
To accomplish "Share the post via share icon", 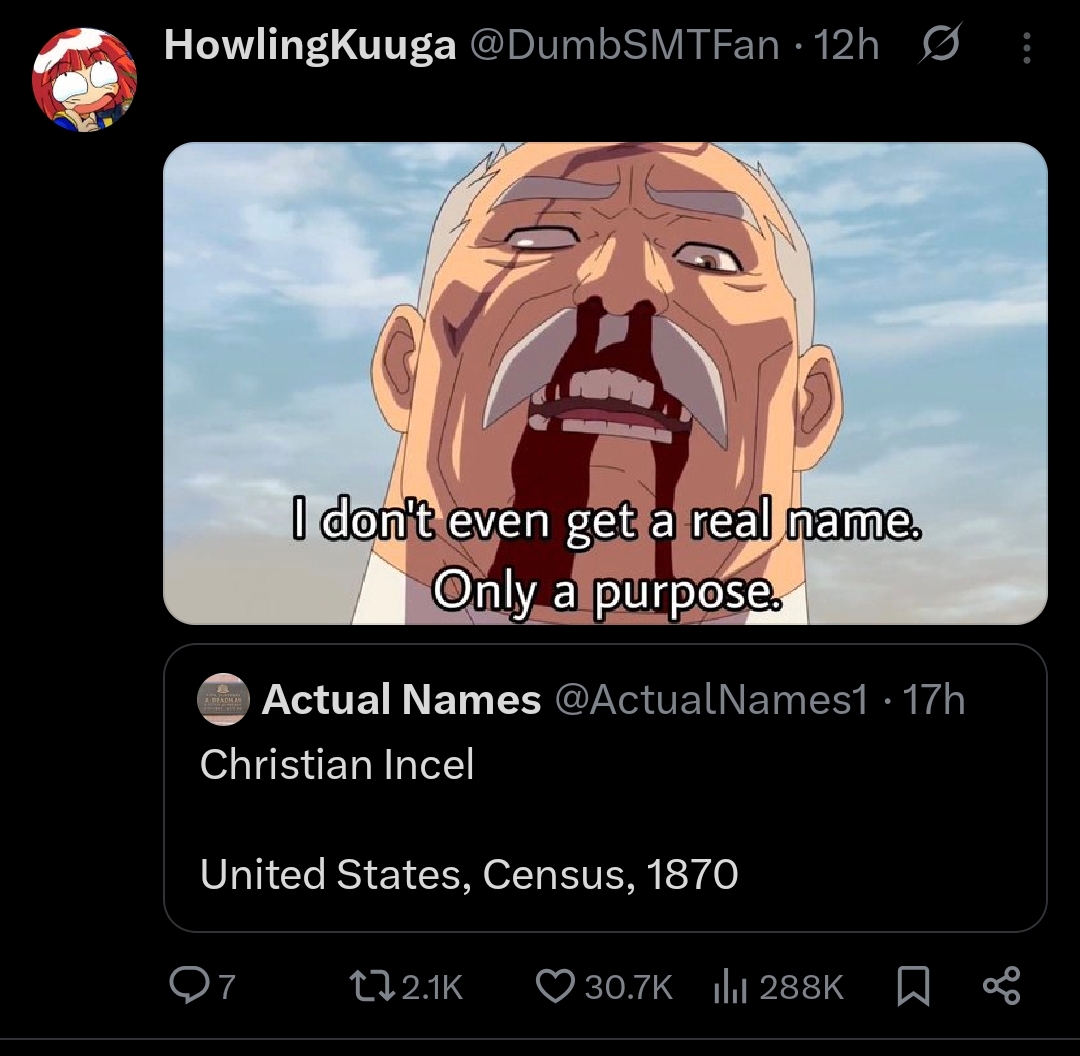I will pyautogui.click(x=1001, y=986).
